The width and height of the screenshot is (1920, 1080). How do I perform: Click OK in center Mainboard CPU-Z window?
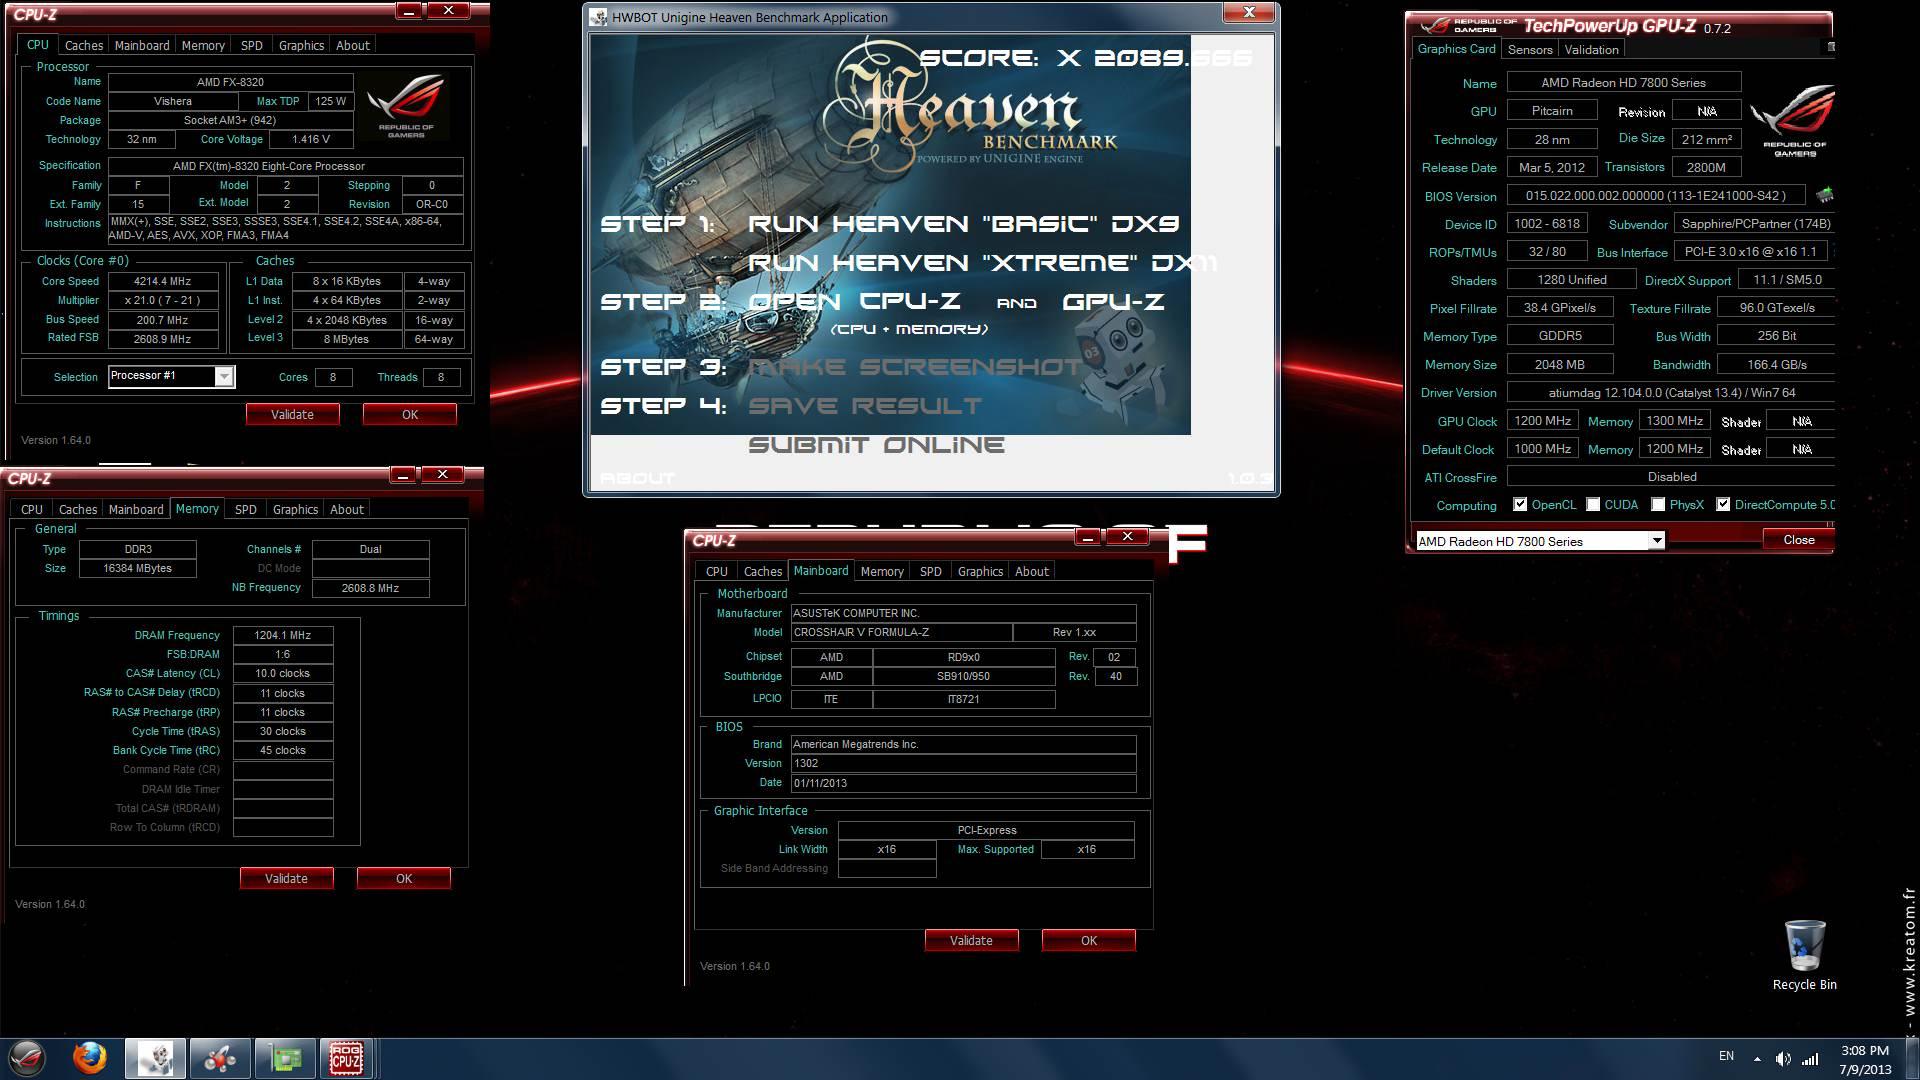(1089, 940)
